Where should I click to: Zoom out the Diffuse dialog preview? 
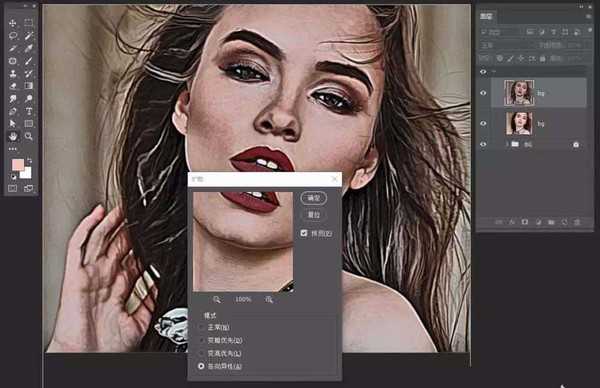217,299
